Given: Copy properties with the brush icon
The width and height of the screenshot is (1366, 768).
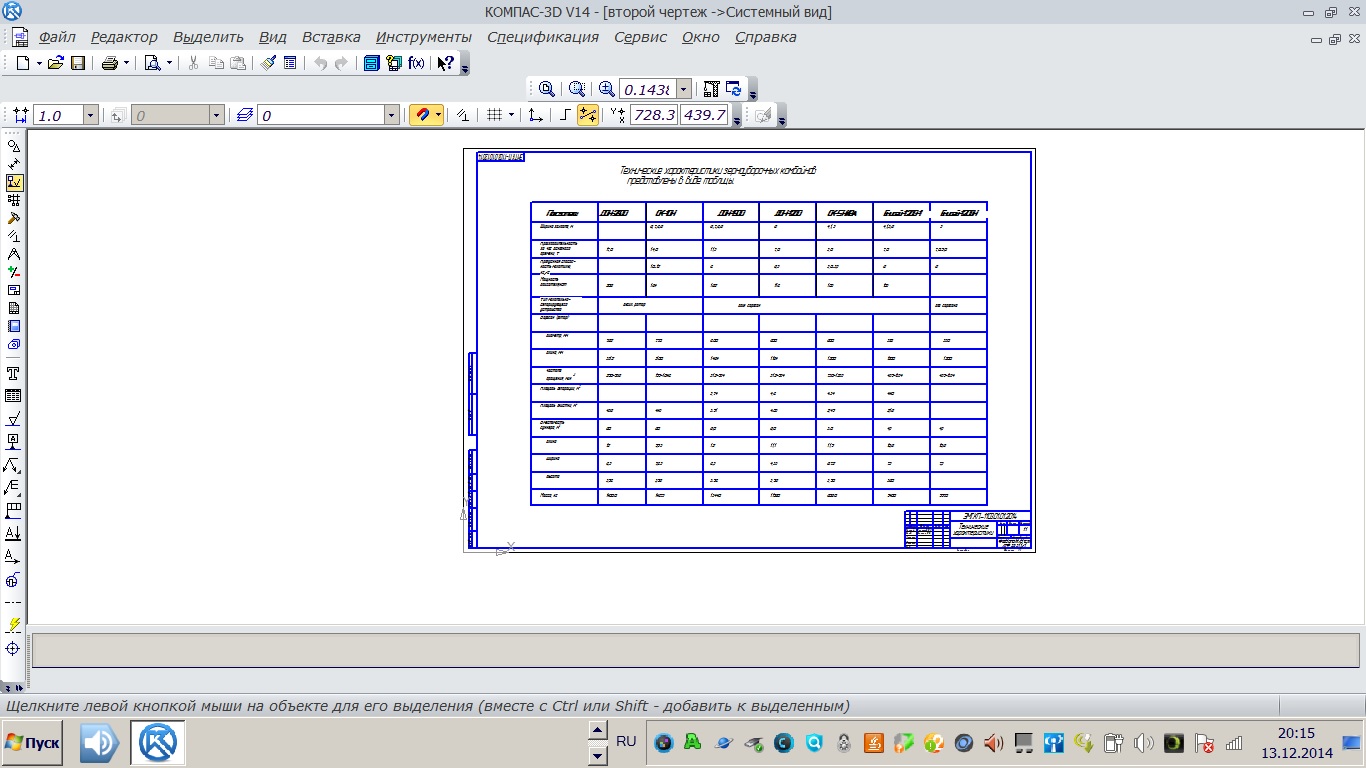Looking at the screenshot, I should pos(268,62).
